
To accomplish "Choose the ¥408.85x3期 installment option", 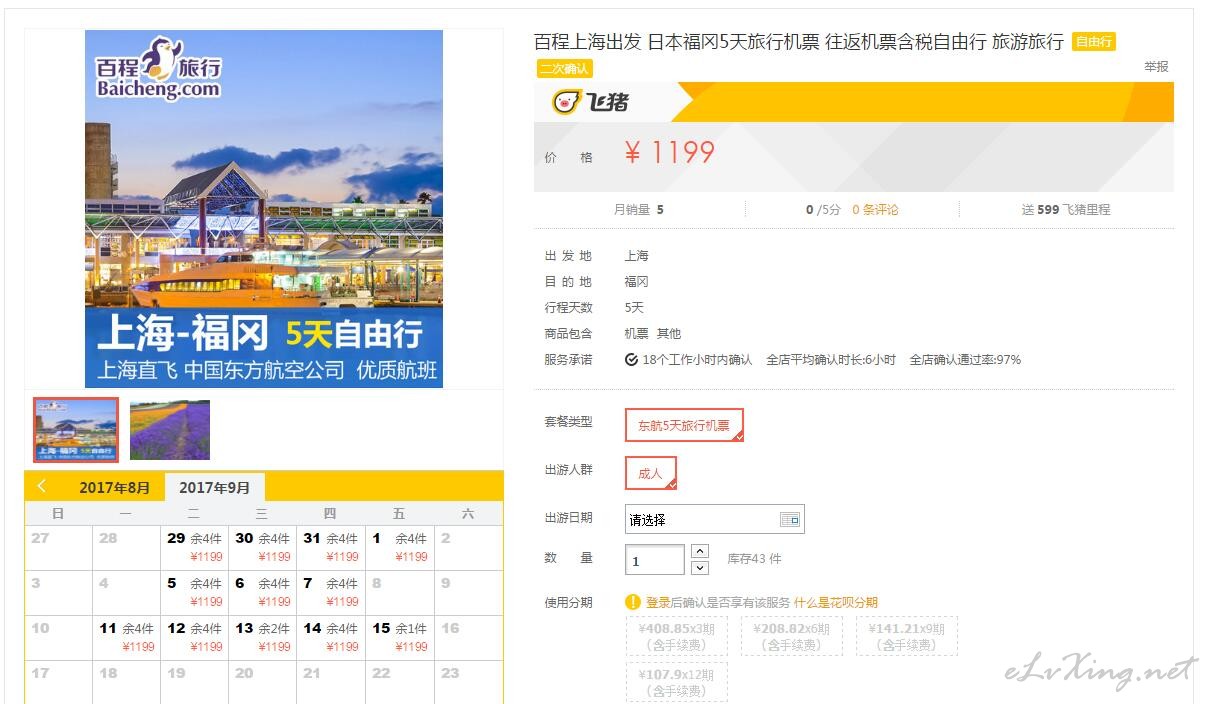I will pyautogui.click(x=676, y=636).
